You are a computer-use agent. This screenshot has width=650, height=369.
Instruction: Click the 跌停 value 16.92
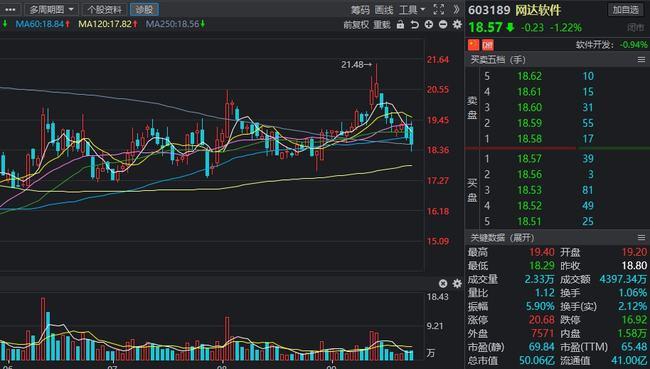click(634, 320)
